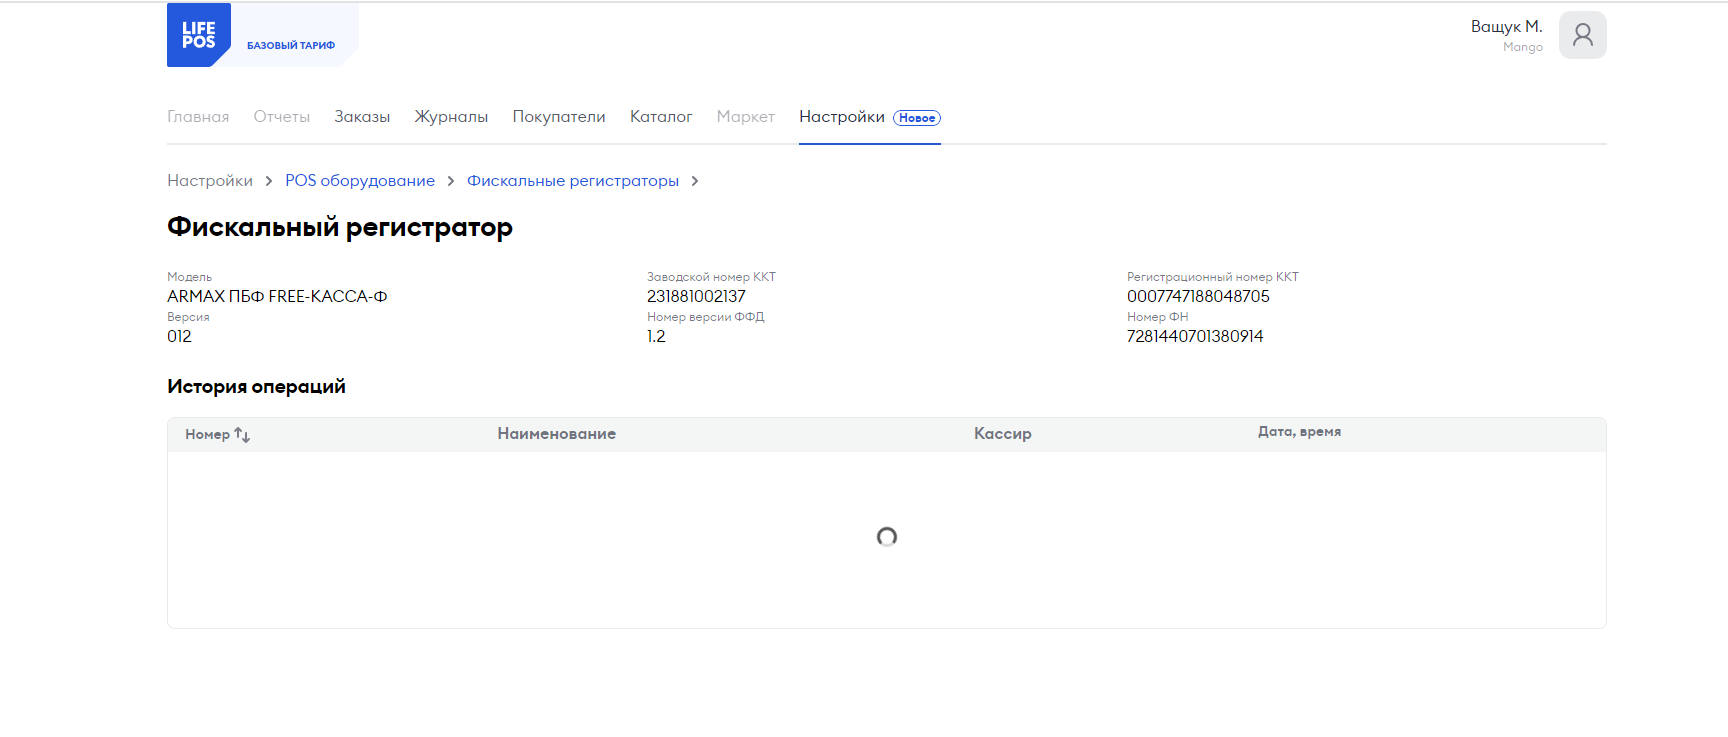1728x737 pixels.
Task: Click the Регистрационный номер ККТ label
Action: tap(1213, 277)
